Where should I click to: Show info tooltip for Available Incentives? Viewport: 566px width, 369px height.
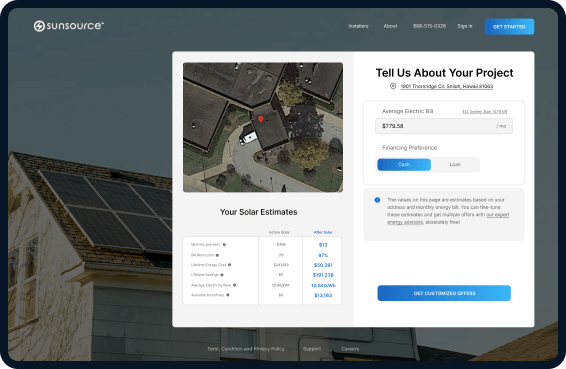click(228, 295)
